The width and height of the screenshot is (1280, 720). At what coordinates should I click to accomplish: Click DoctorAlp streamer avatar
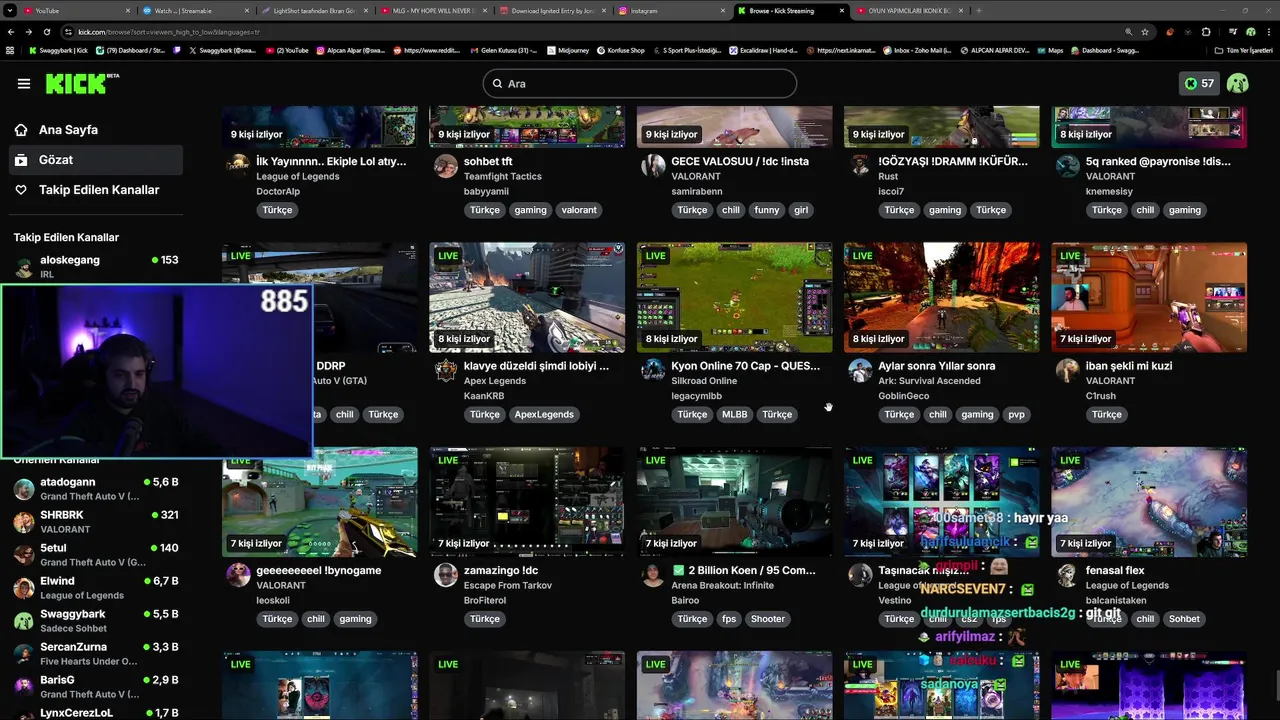click(x=238, y=165)
